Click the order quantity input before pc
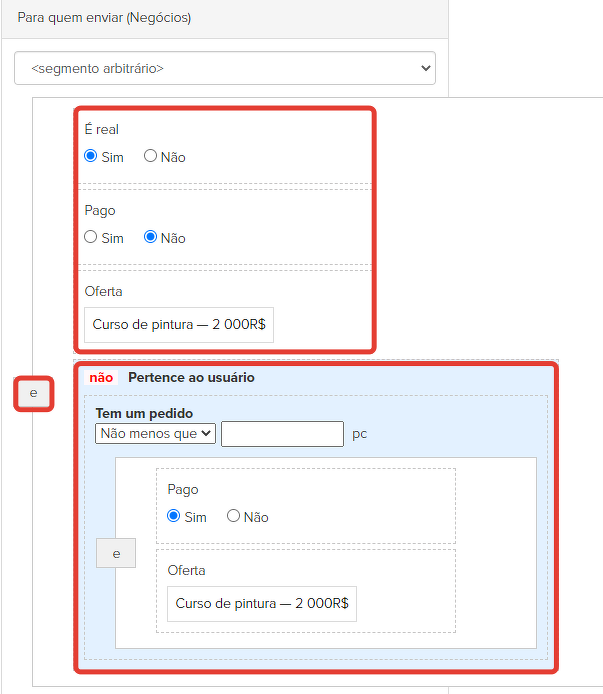The width and height of the screenshot is (603, 694). coord(282,433)
